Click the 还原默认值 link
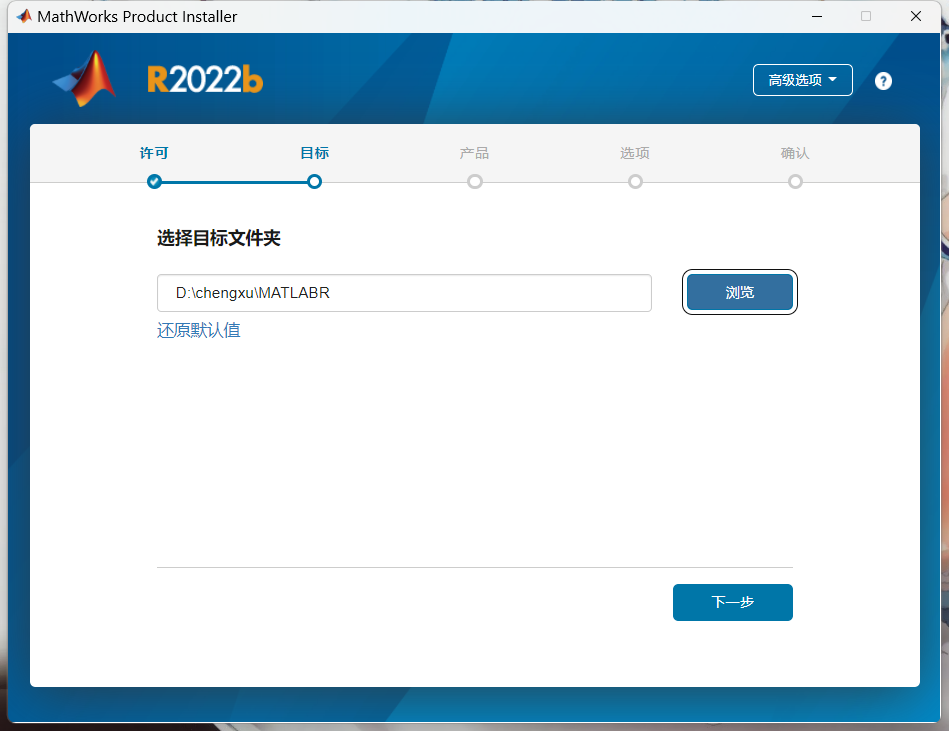Screen dimensions: 949x731 (199, 330)
